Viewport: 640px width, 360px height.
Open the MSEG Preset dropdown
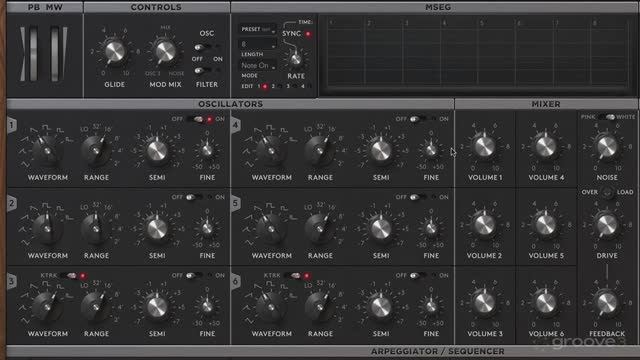pos(257,29)
